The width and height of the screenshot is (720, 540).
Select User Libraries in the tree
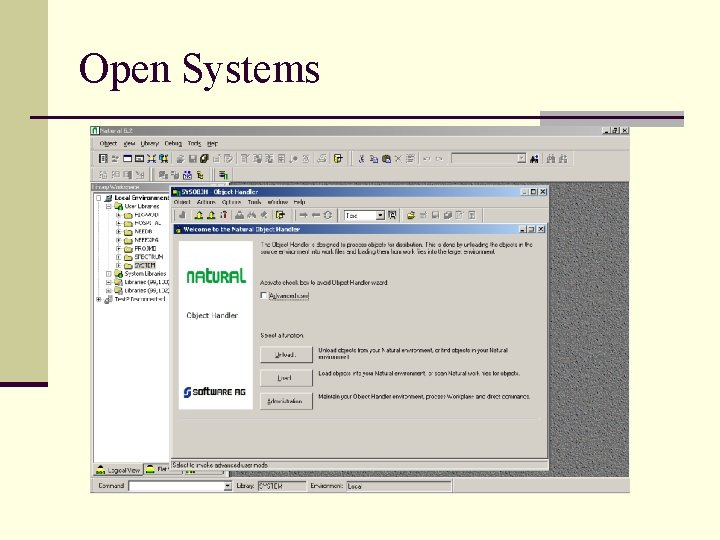point(142,207)
